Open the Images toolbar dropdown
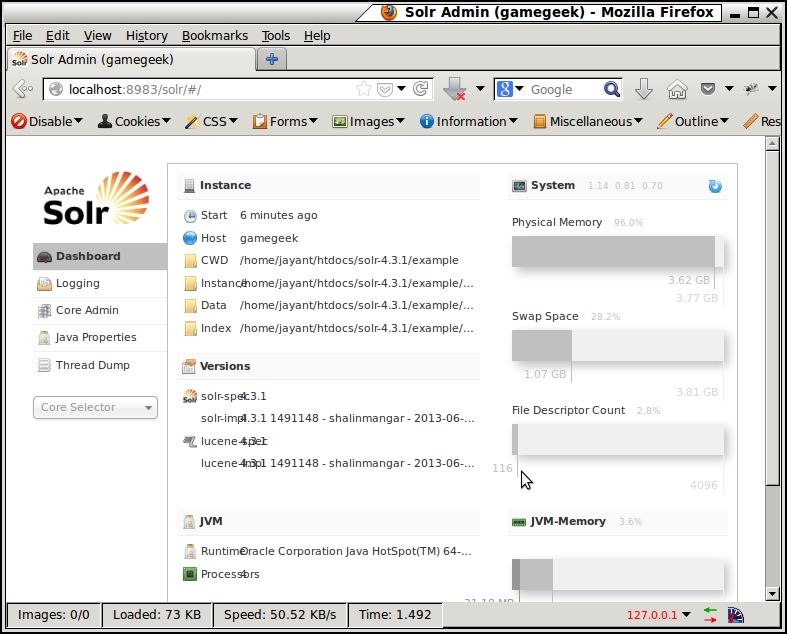Screen dimensions: 787x634 pyautogui.click(x=368, y=121)
